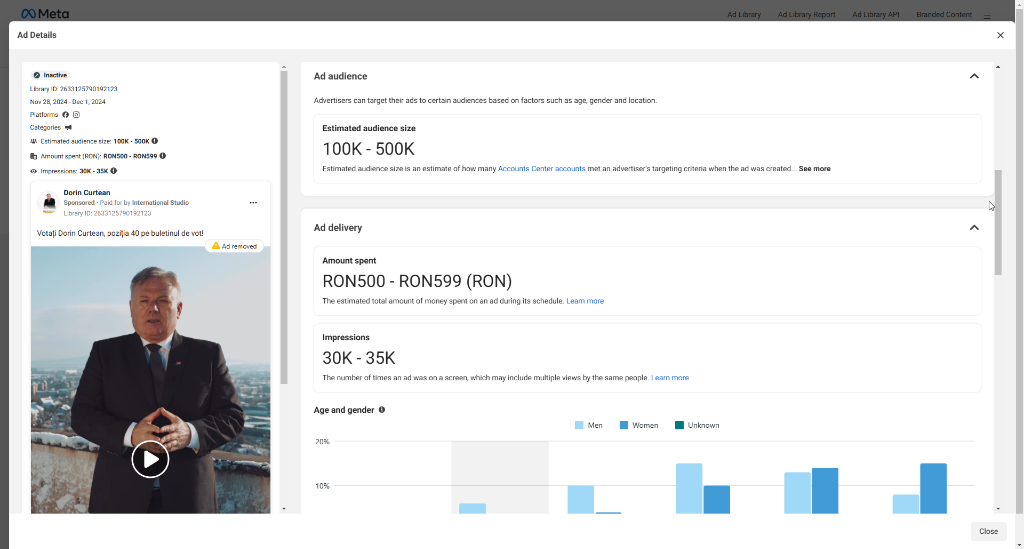Close the Ad Details dialog with X
The image size is (1024, 549).
[1000, 35]
